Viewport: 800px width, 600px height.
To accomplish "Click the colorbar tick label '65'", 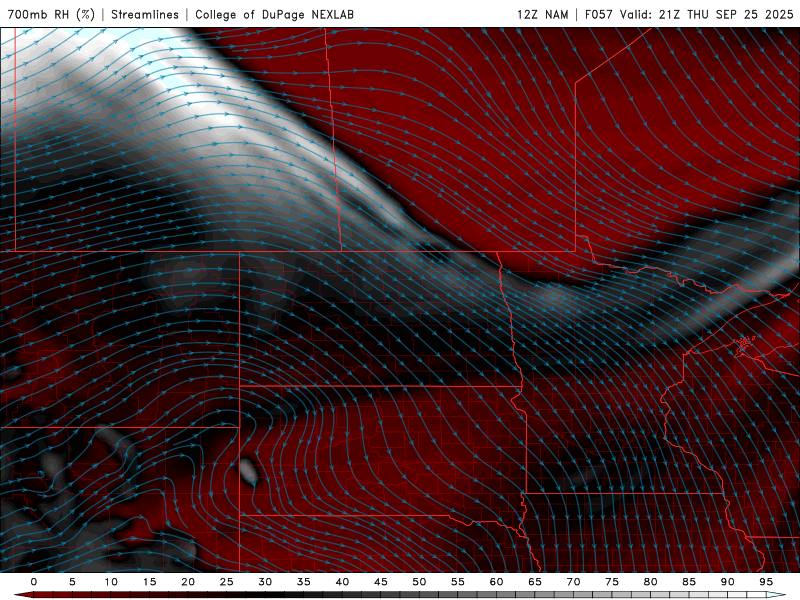I will pyautogui.click(x=535, y=582).
